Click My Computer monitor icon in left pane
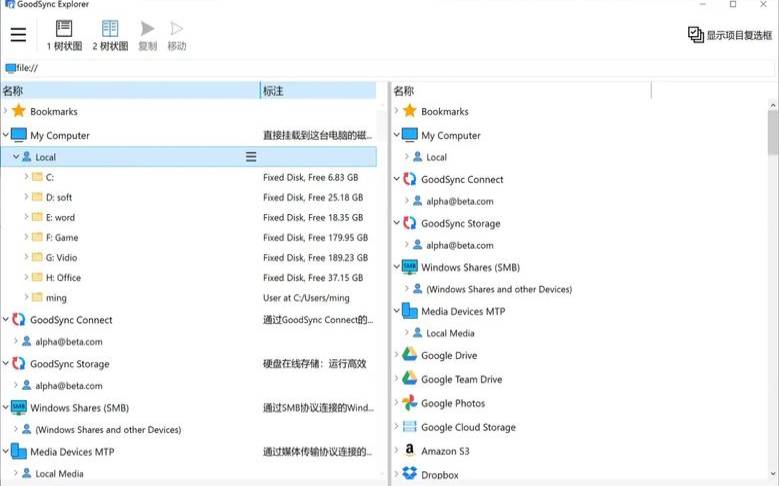779x486 pixels. click(19, 135)
